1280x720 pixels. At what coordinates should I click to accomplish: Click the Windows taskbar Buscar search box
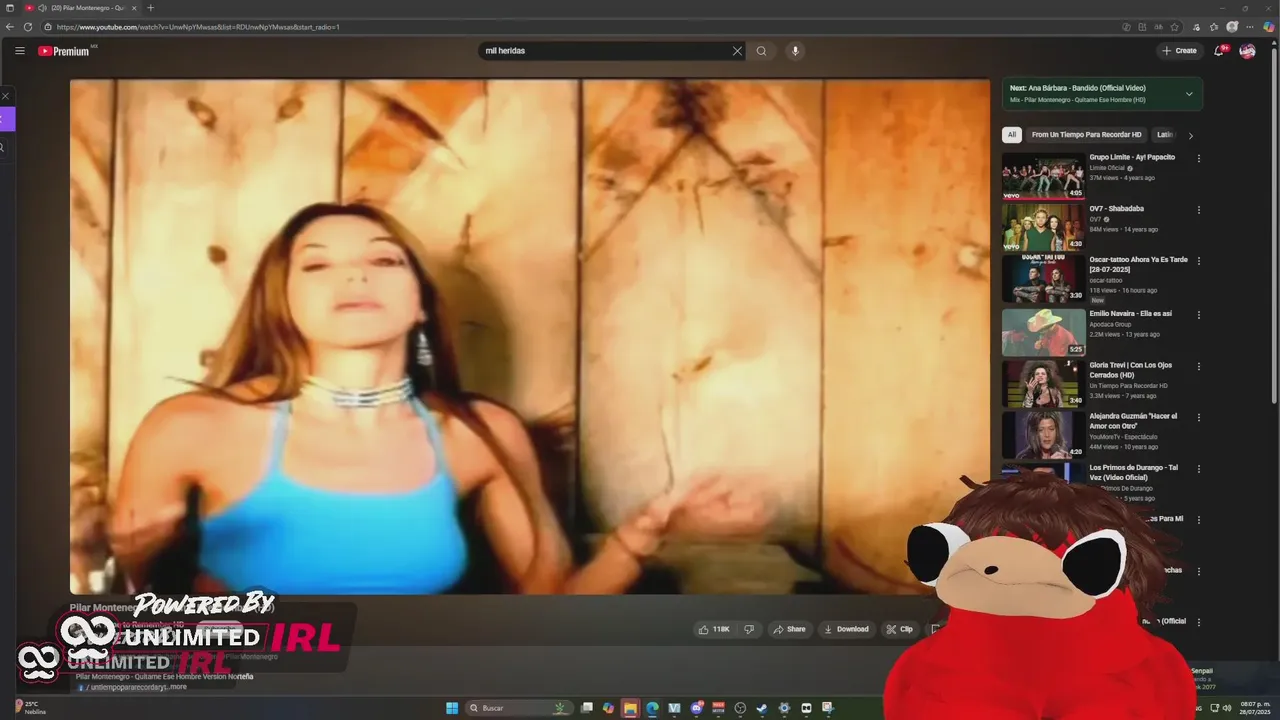coord(519,708)
